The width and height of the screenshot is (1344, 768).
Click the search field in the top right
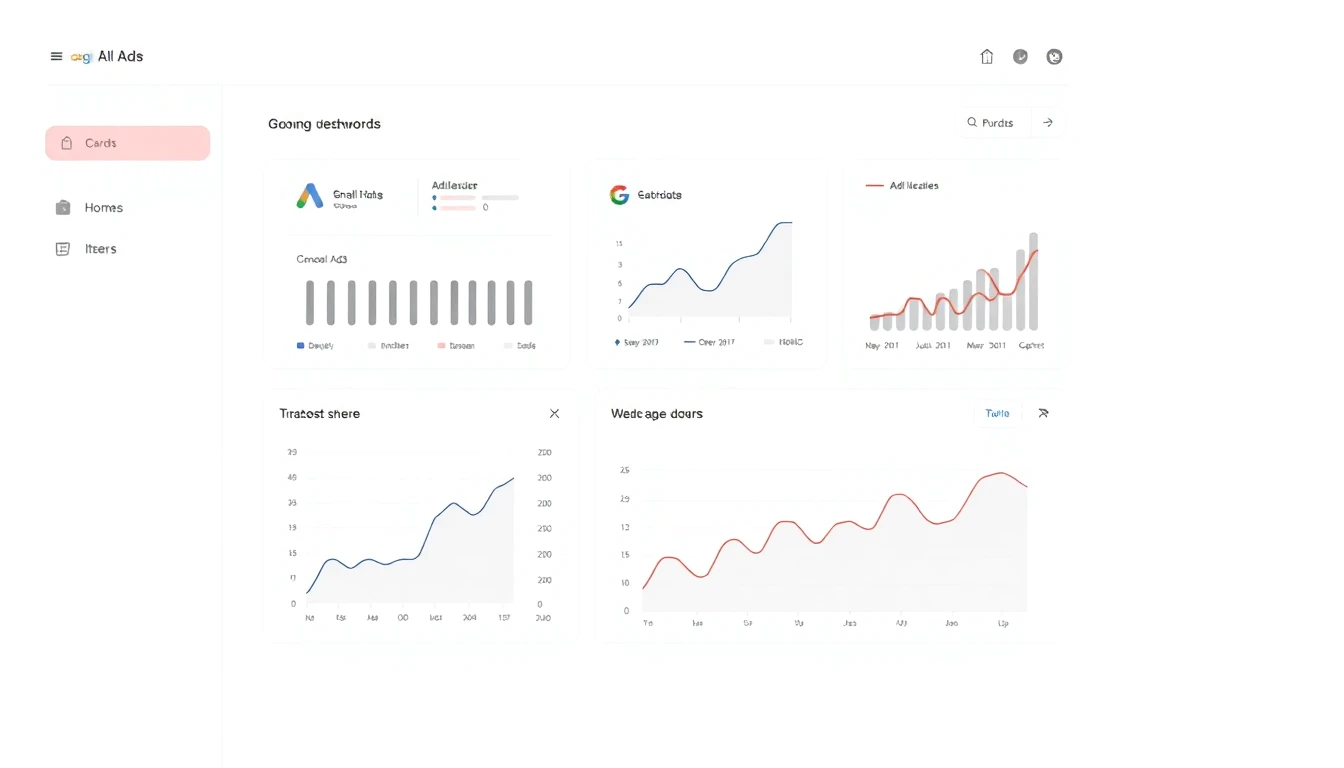pyautogui.click(x=993, y=122)
